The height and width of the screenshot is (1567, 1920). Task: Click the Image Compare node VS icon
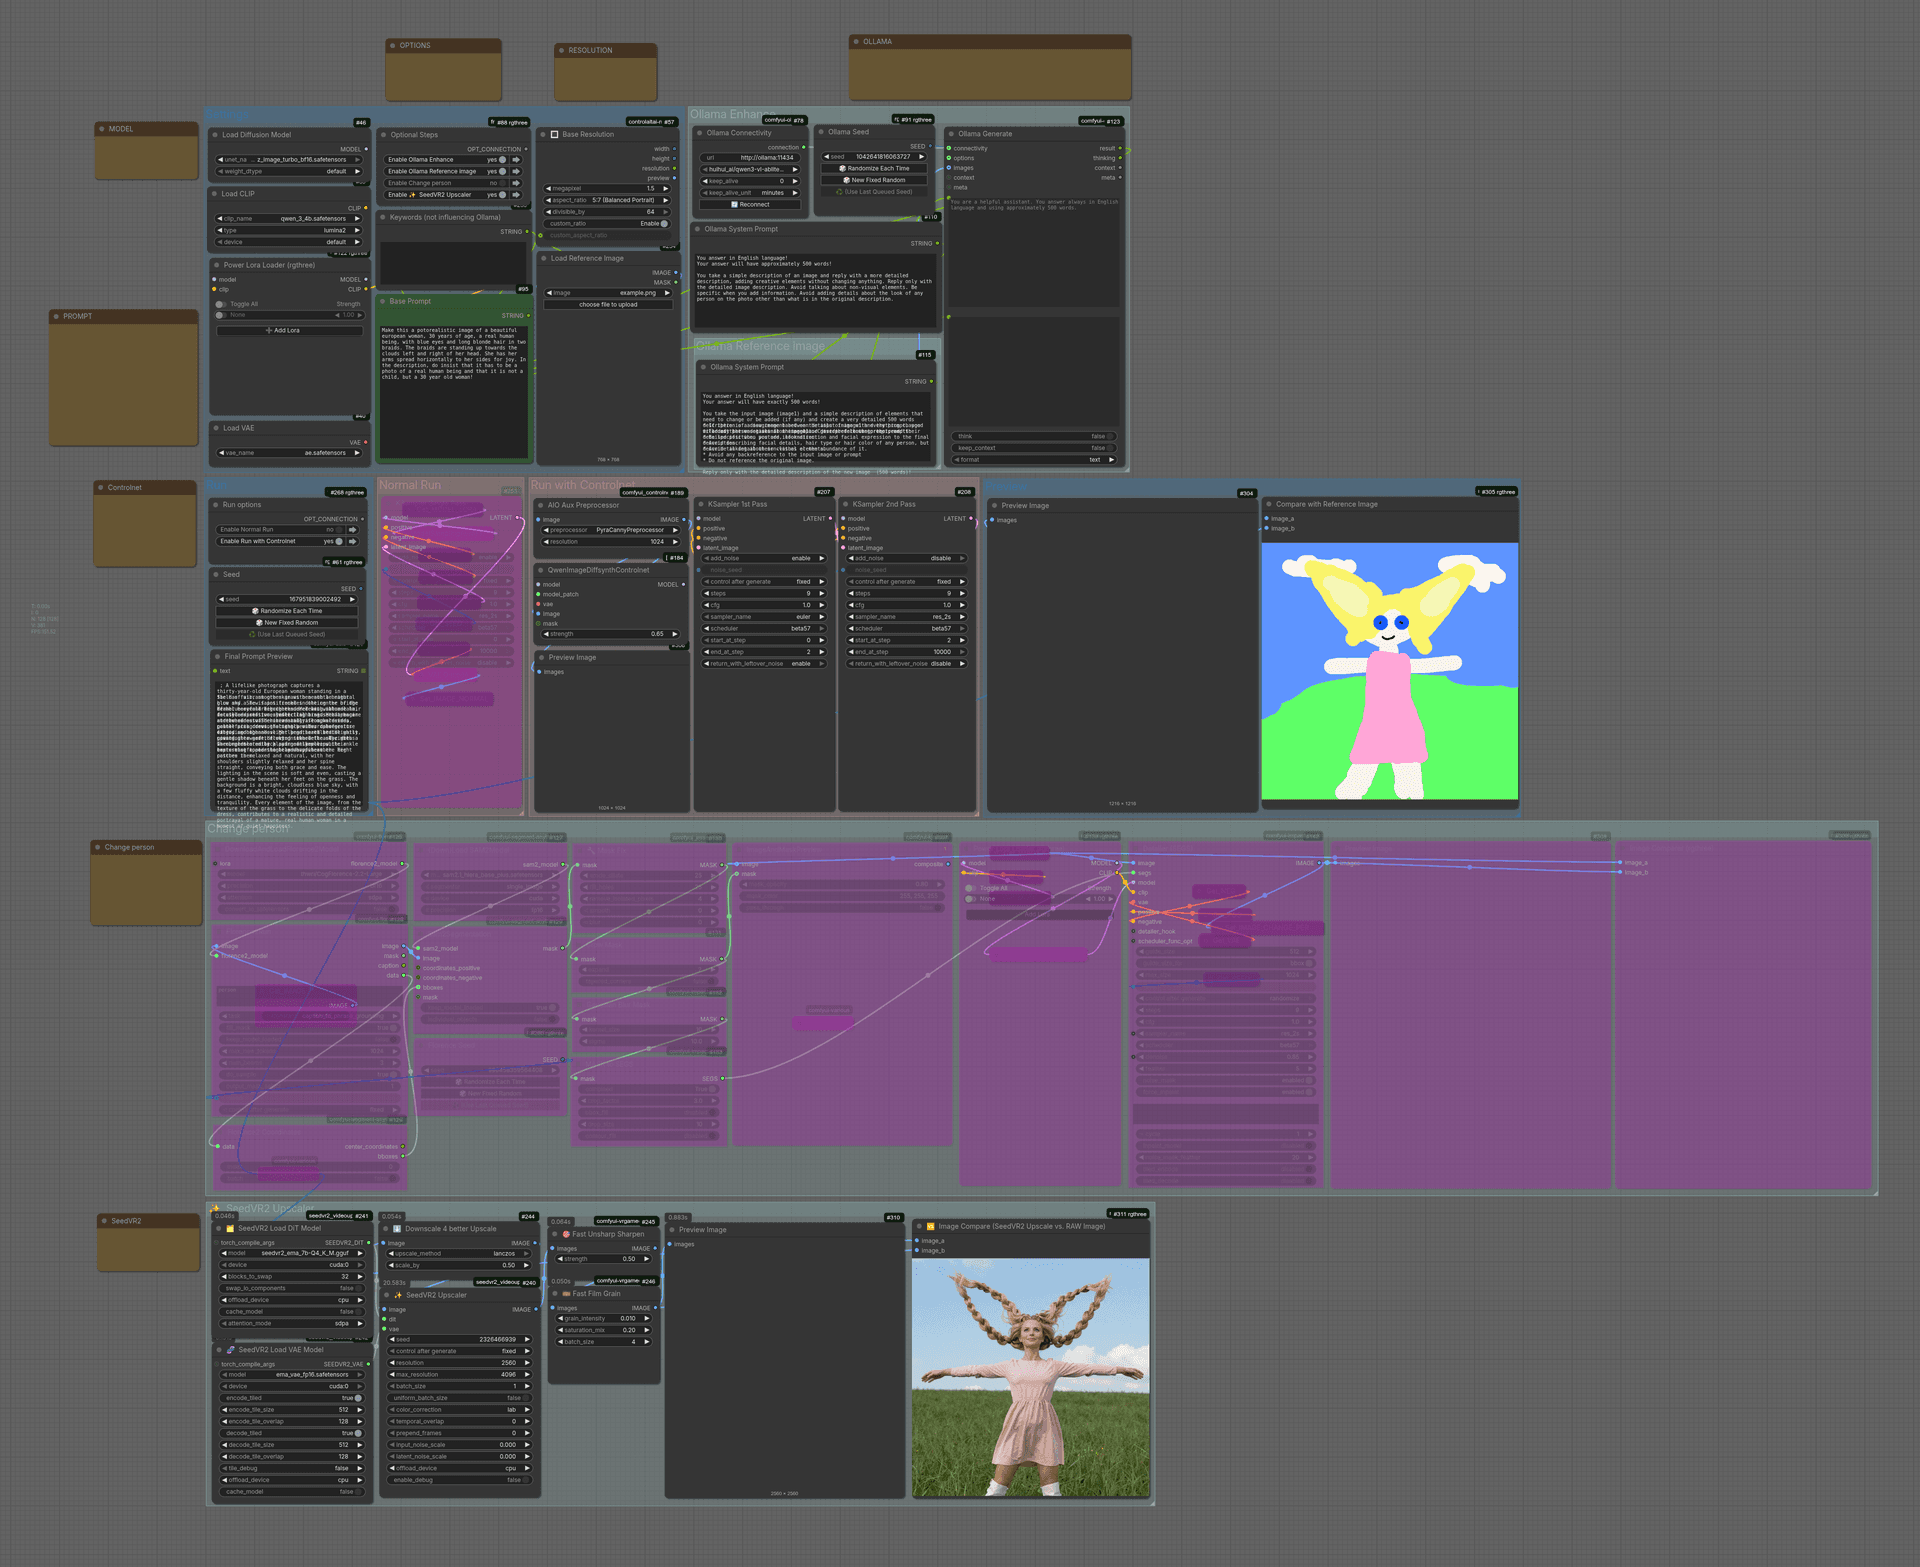coord(931,1226)
